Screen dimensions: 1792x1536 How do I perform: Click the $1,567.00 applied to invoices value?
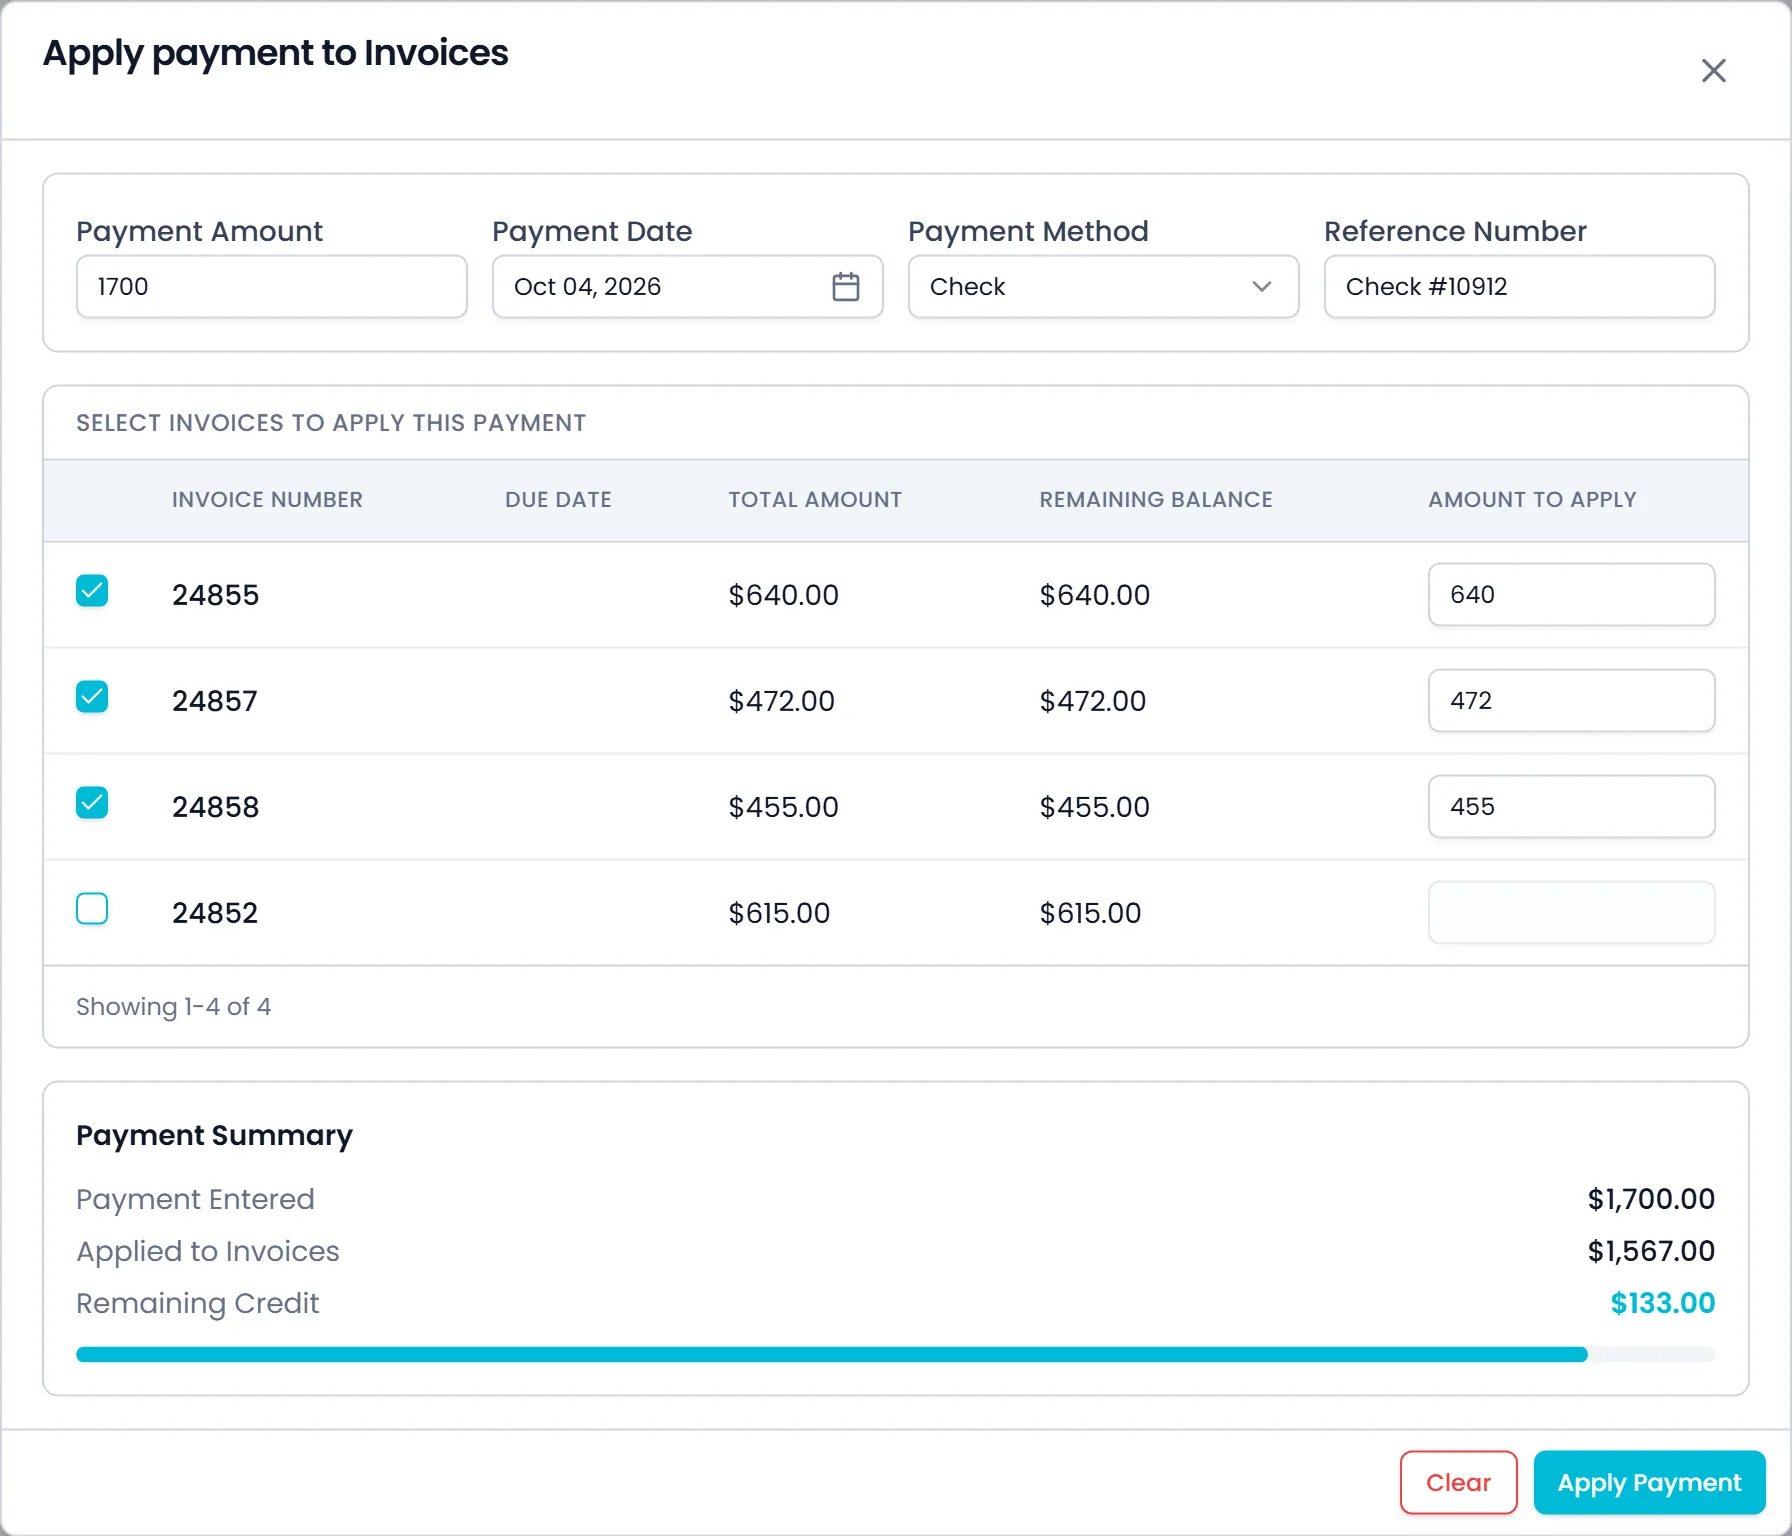[x=1651, y=1251]
